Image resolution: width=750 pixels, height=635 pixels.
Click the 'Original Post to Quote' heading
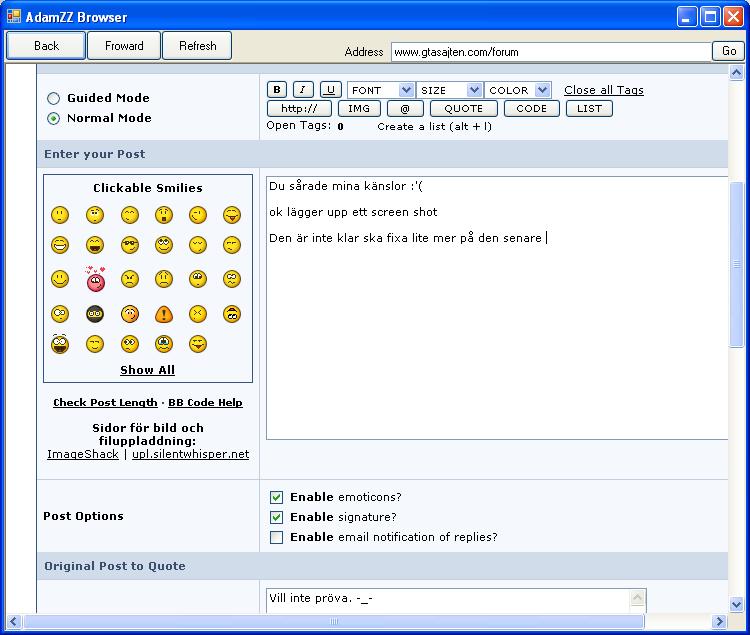pyautogui.click(x=115, y=566)
